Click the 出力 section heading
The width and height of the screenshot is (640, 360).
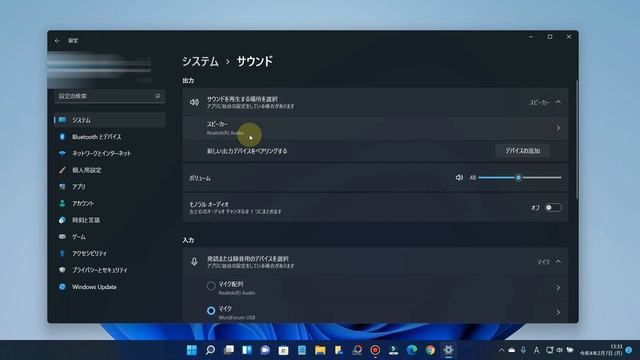pyautogui.click(x=188, y=81)
